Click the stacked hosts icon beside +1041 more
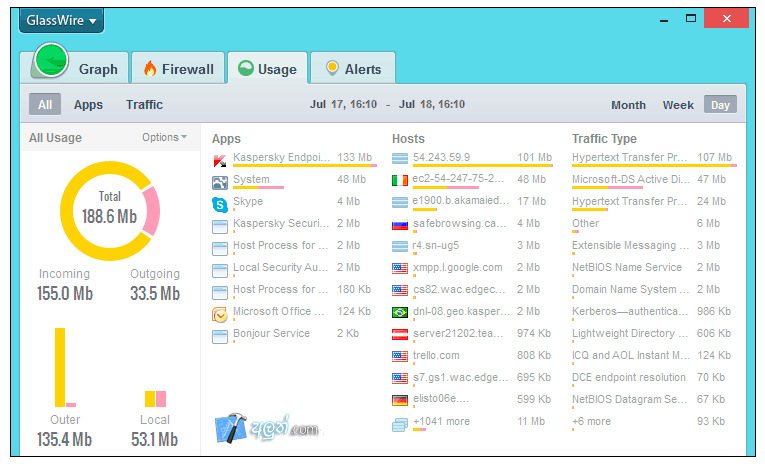 pos(400,425)
